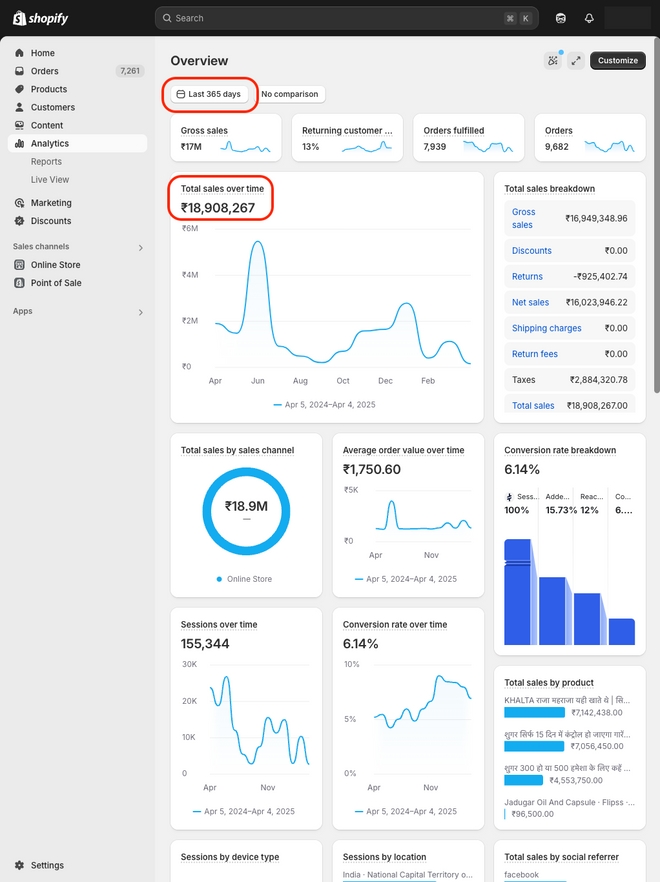Click the Customize button
The width and height of the screenshot is (660, 882).
tap(617, 60)
